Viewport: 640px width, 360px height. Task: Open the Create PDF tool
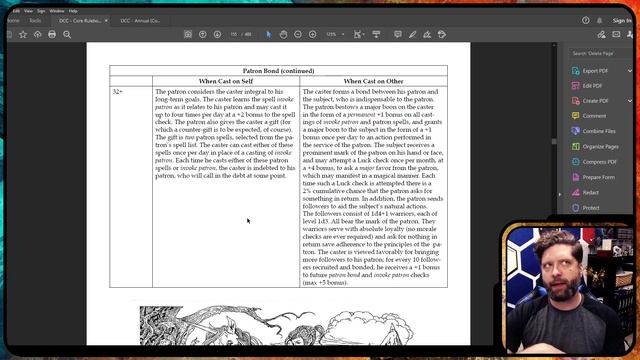tap(596, 101)
